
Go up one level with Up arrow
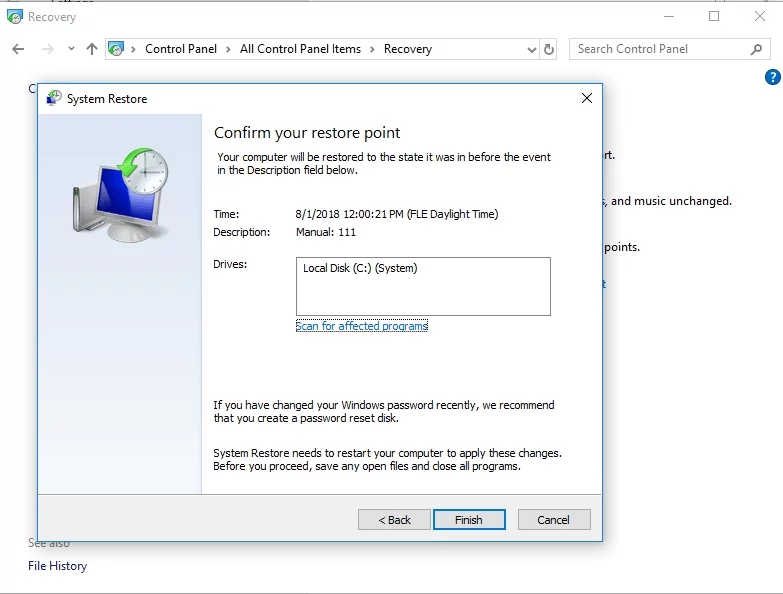(92, 49)
